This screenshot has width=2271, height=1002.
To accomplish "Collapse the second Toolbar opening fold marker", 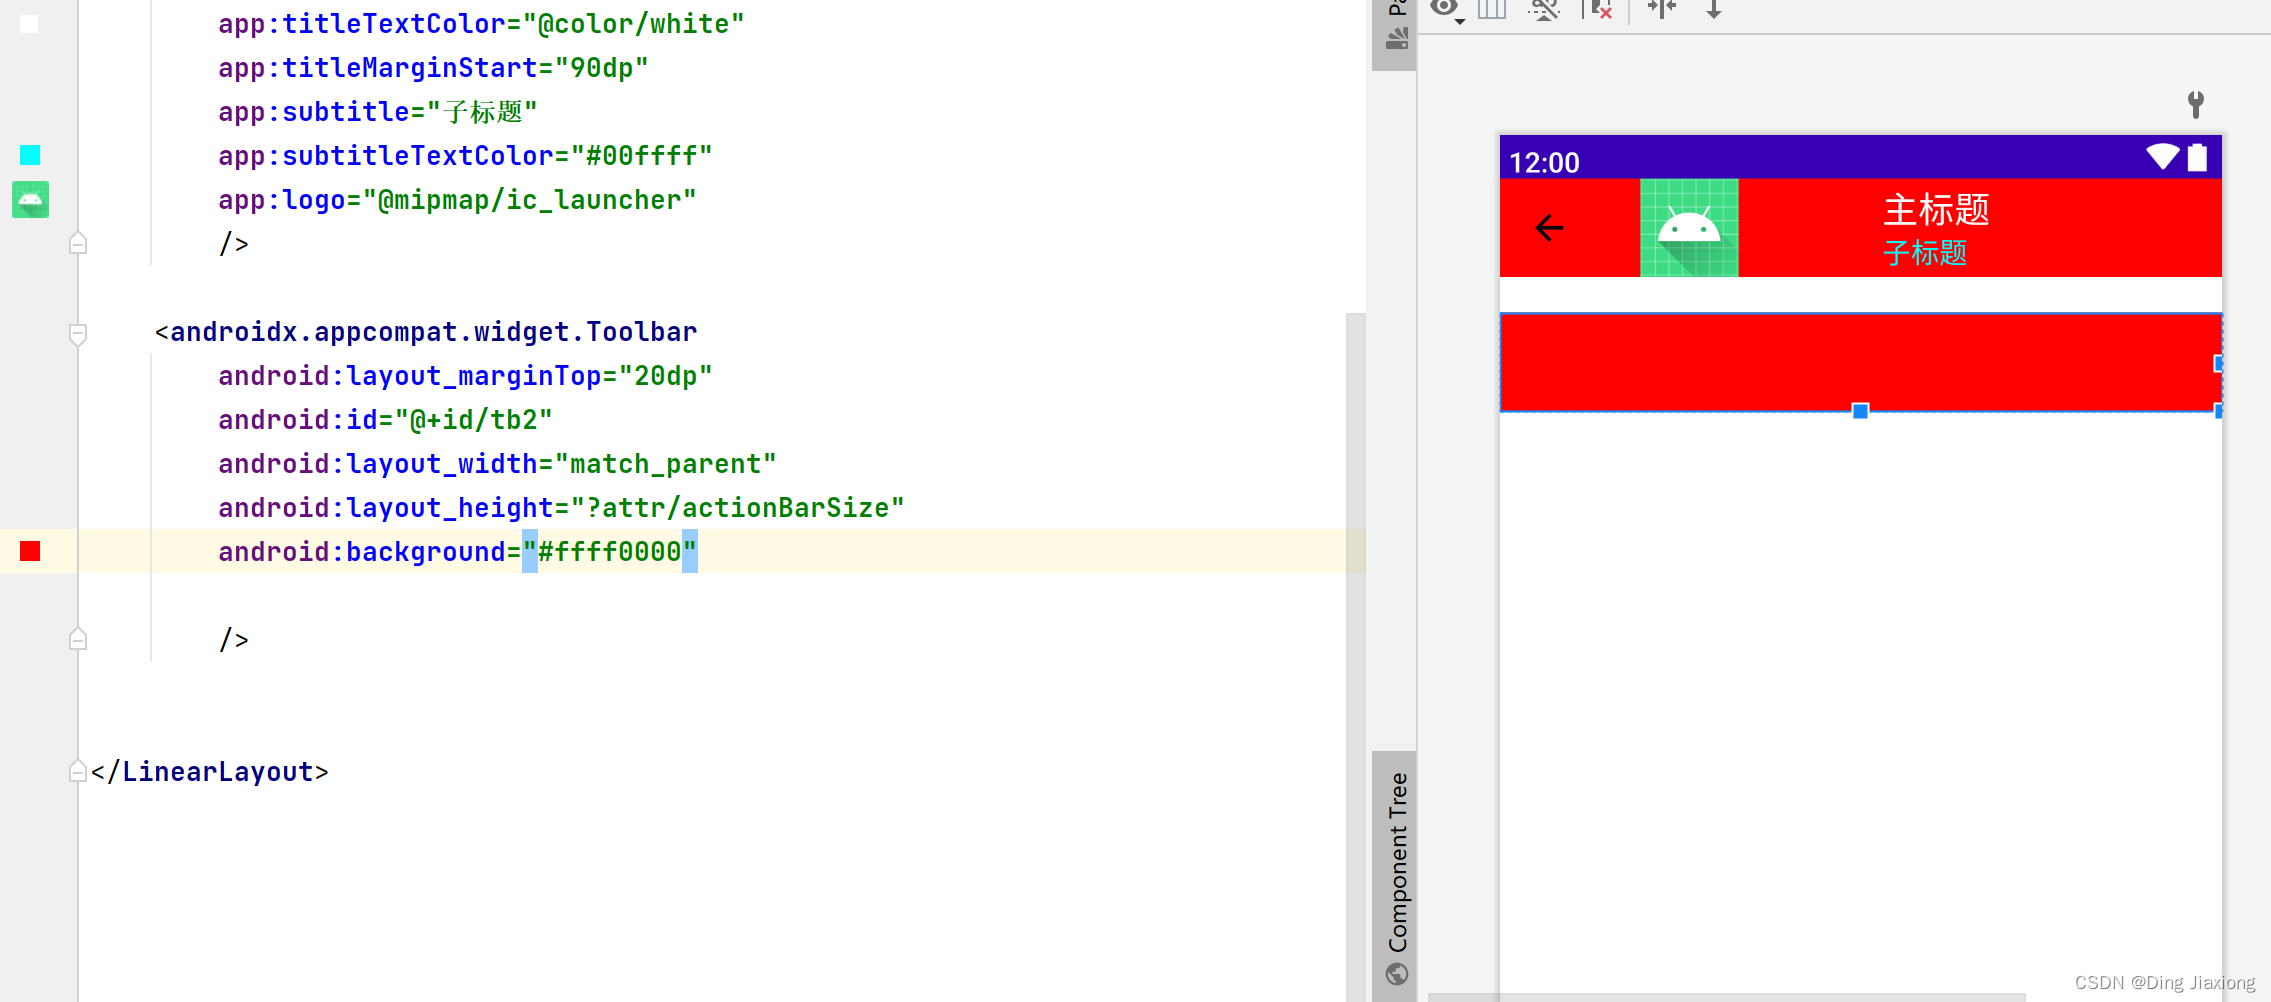I will pyautogui.click(x=78, y=333).
